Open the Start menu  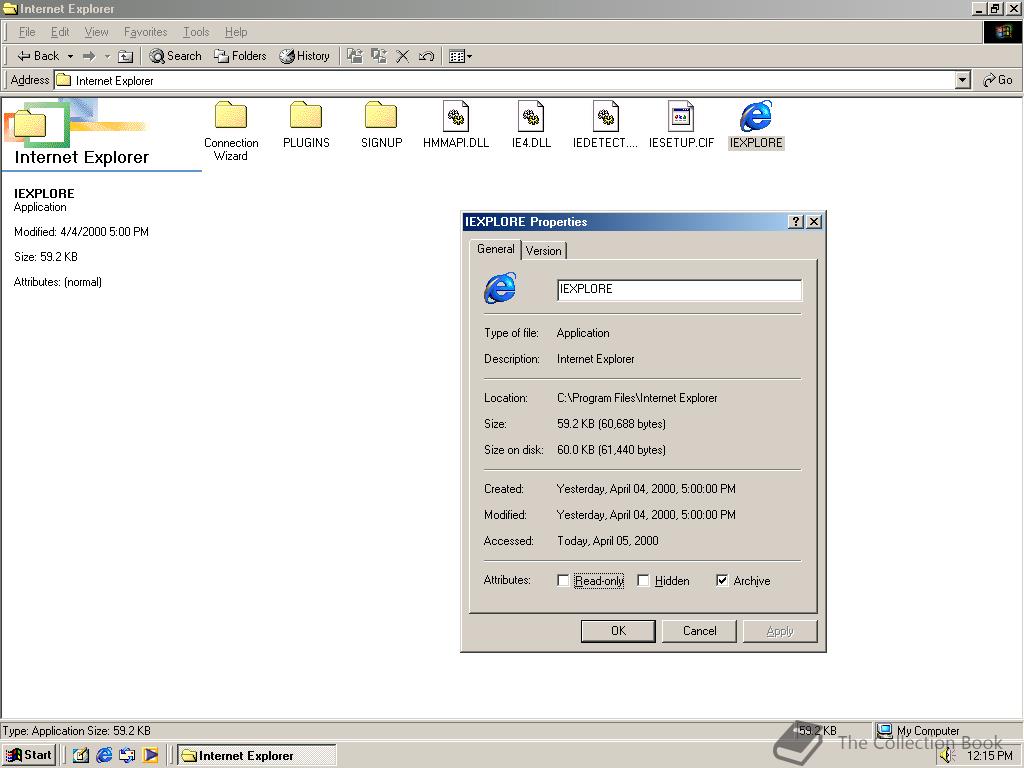(29, 756)
